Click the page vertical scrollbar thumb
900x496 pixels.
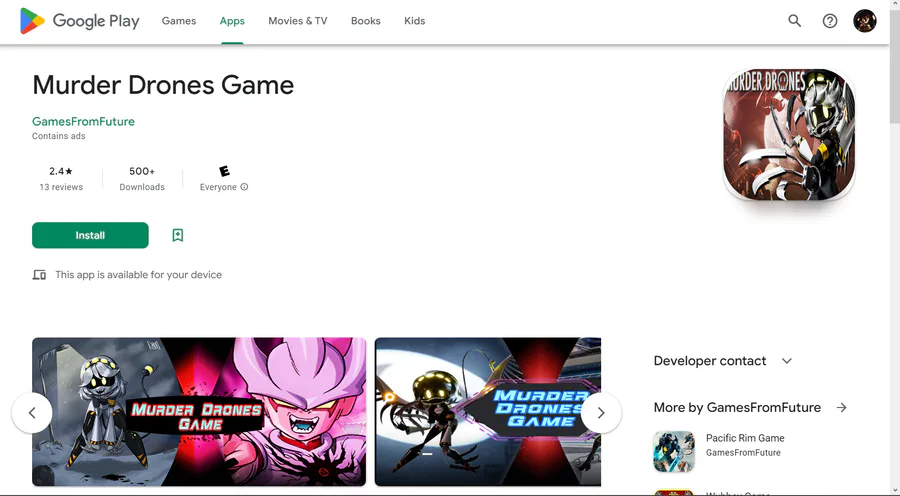pyautogui.click(x=895, y=66)
